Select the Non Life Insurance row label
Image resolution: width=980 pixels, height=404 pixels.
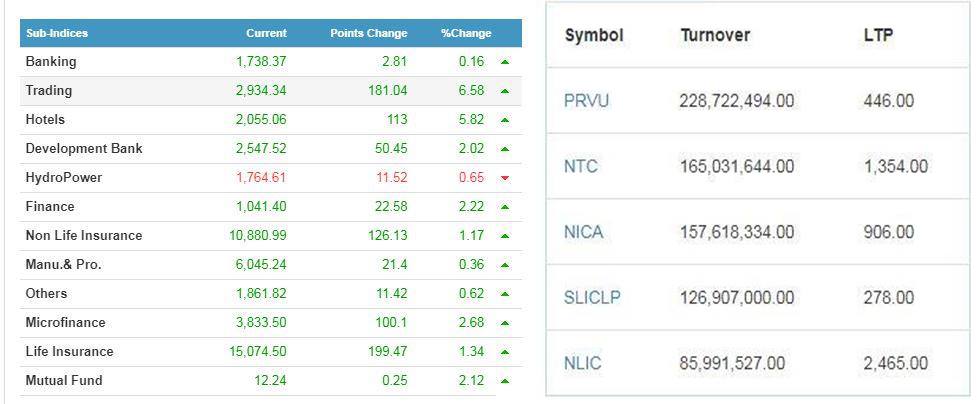(84, 236)
